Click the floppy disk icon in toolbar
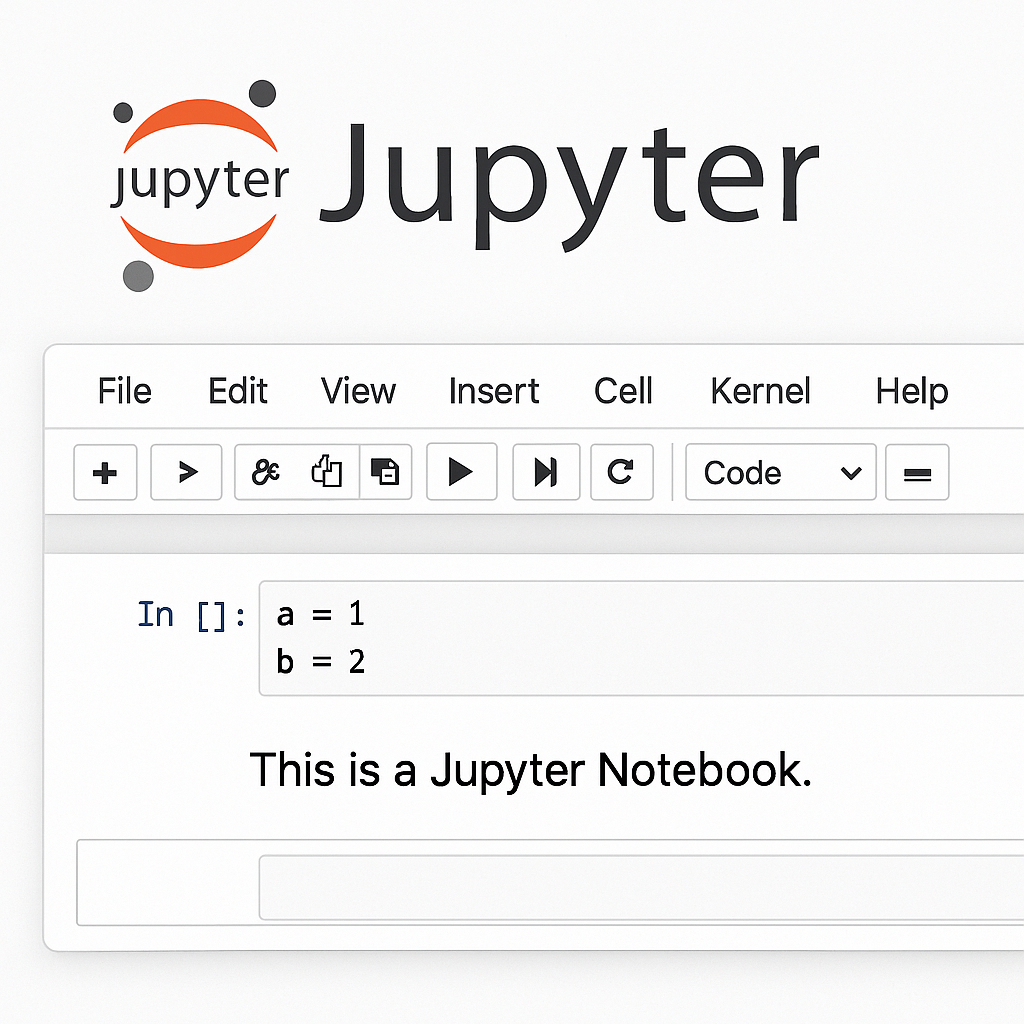The width and height of the screenshot is (1024, 1024). coord(385,473)
